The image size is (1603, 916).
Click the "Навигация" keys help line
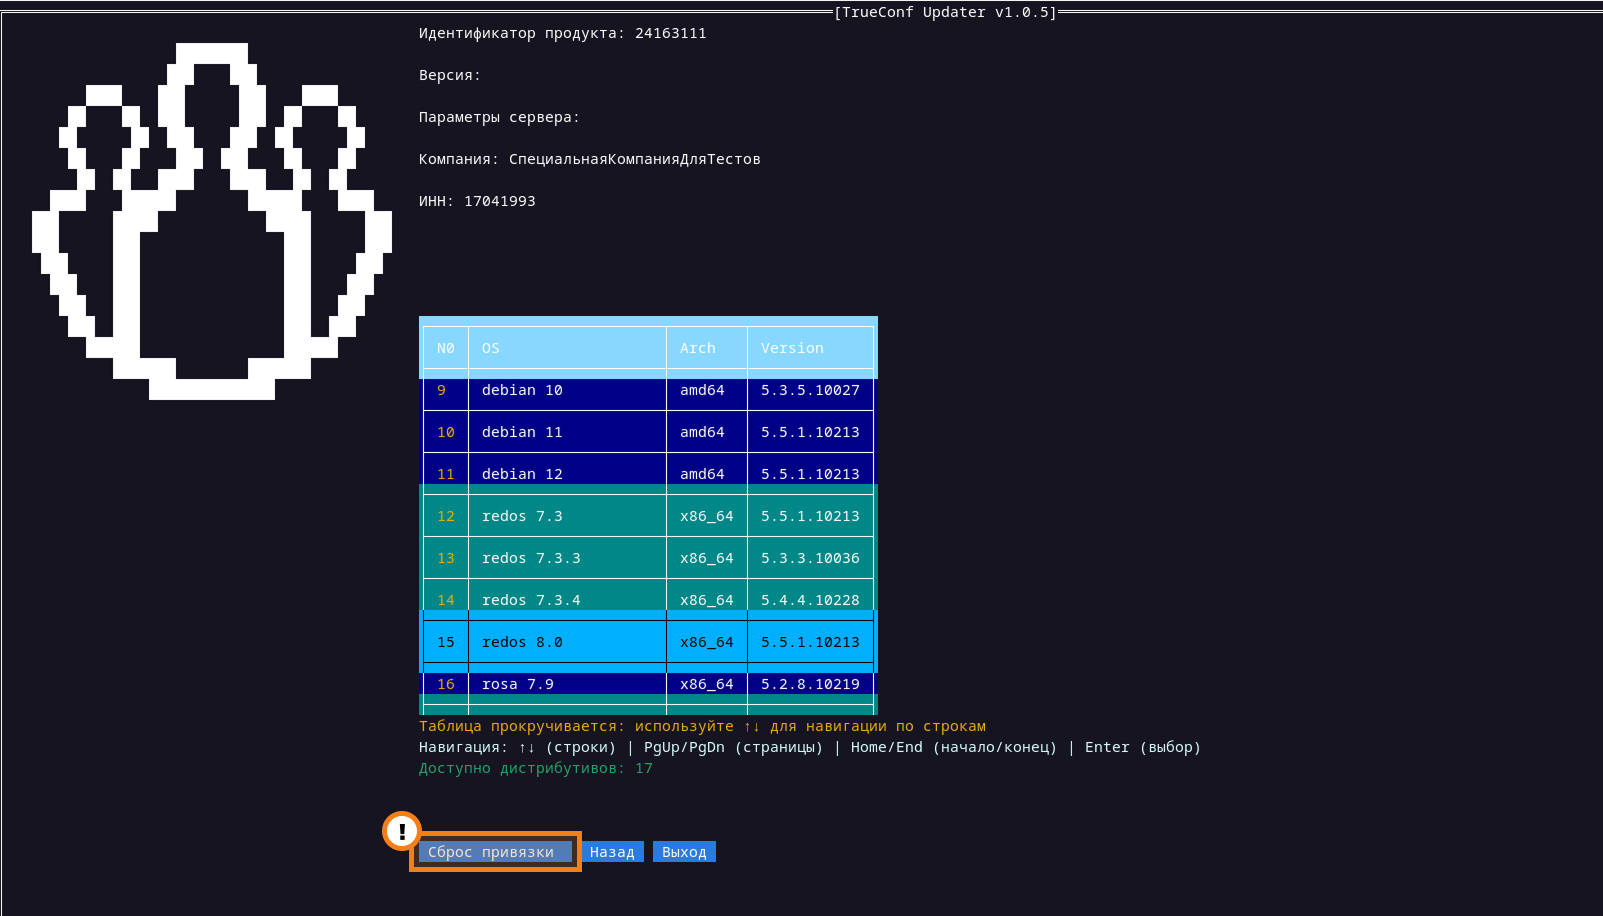809,747
